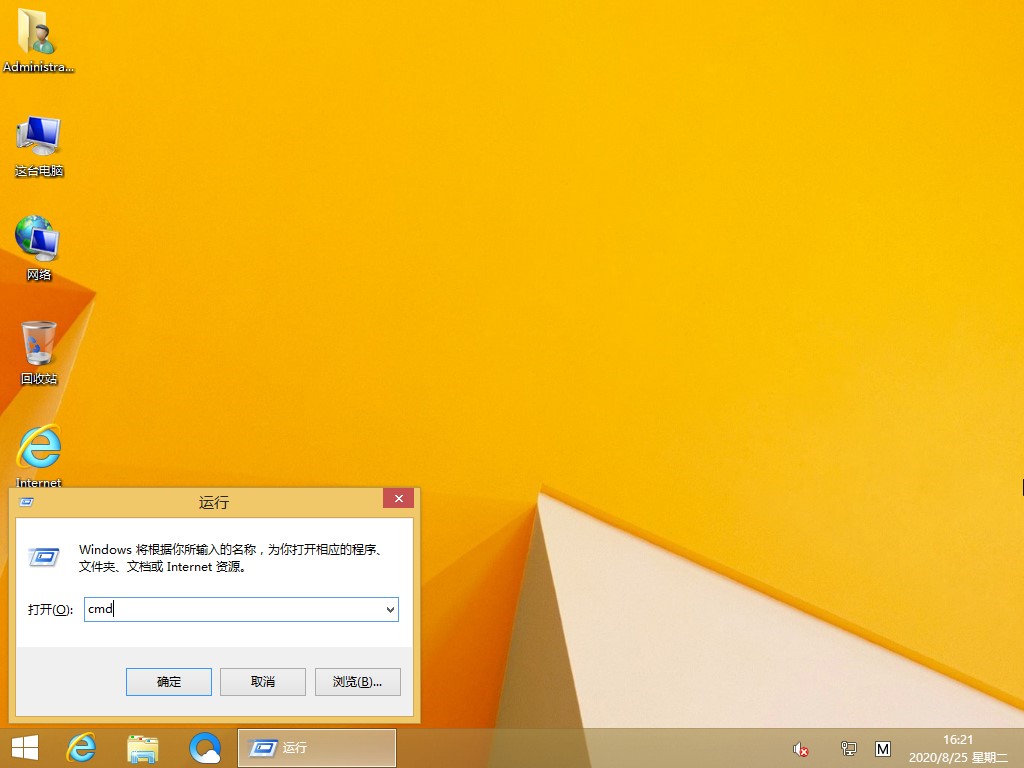This screenshot has height=768, width=1024.
Task: Open File Explorer from the taskbar
Action: tap(142, 747)
